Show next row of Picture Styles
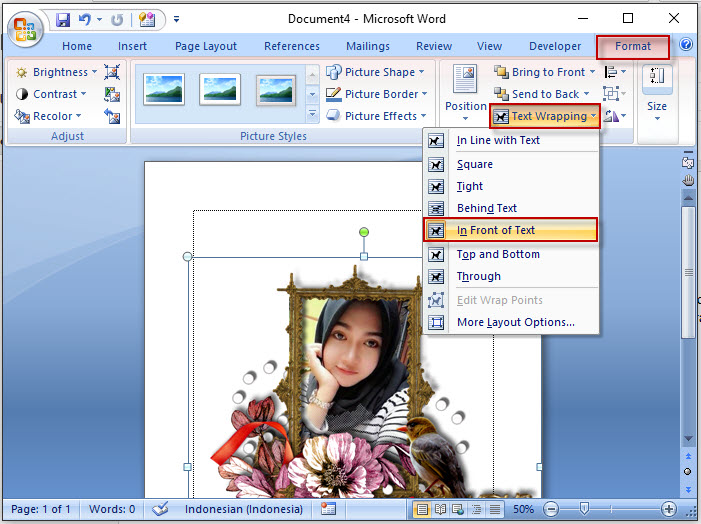Screen dimensions: 701x524 tap(312, 94)
